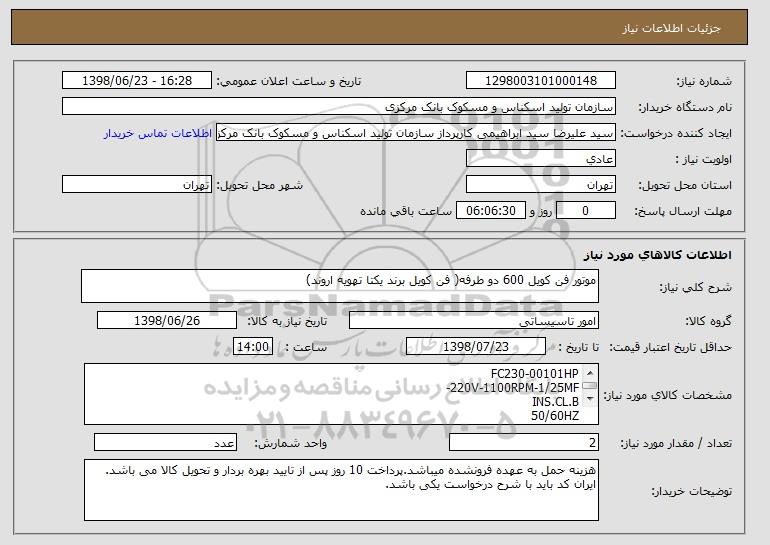Click the شرح کلی نیاز label

[695, 287]
